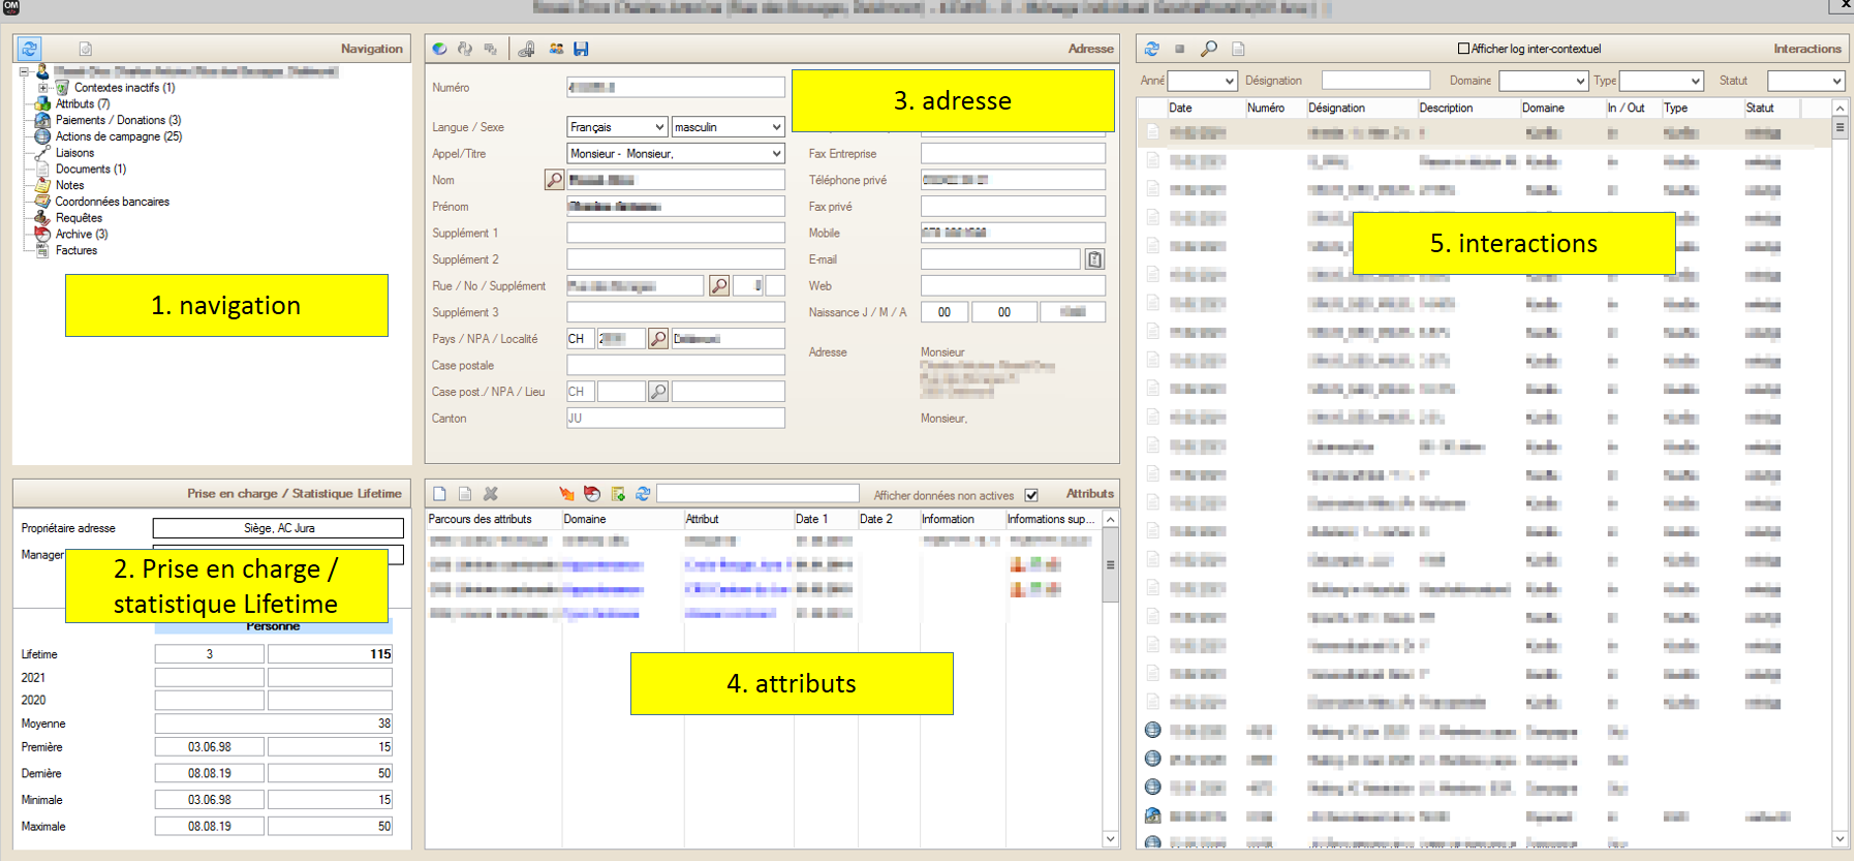Click the Fax Entreprise input field
This screenshot has height=861, width=1854.
click(1012, 154)
